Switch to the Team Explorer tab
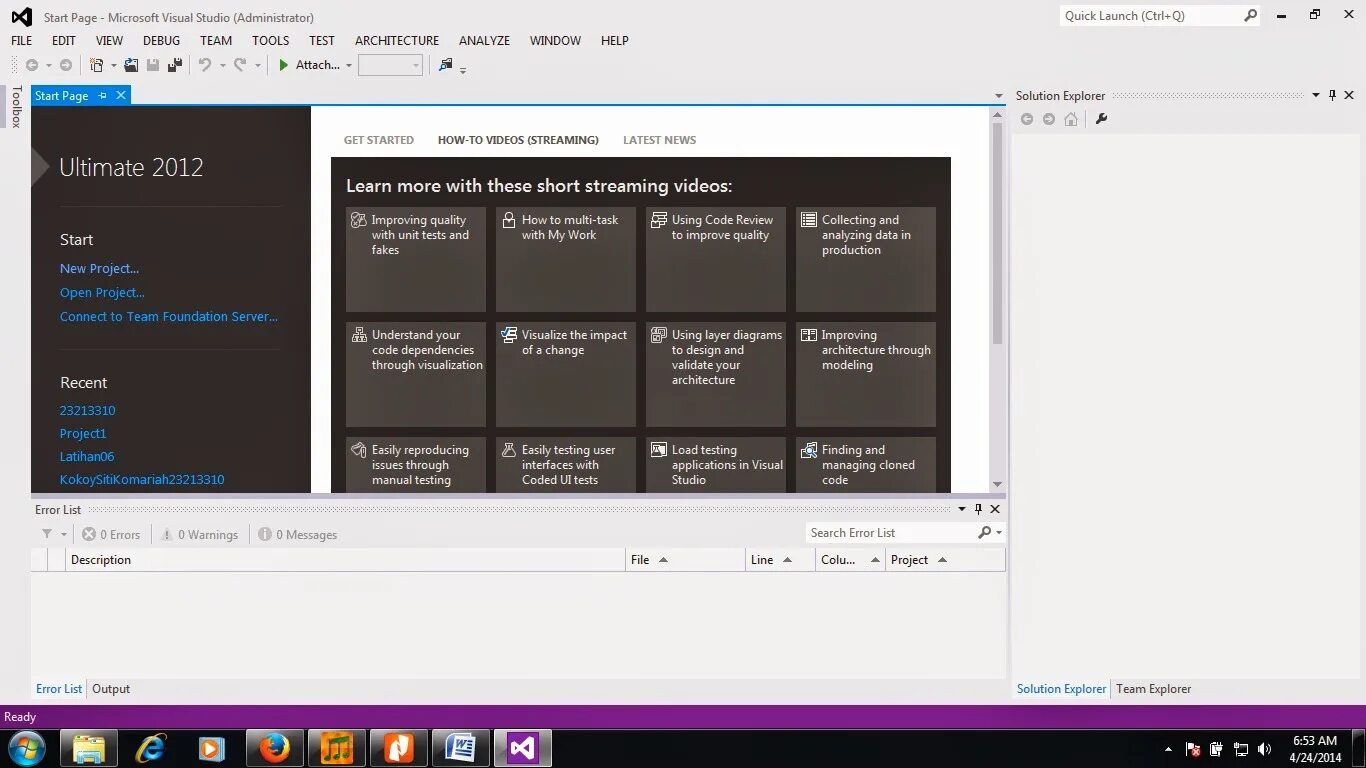The width and height of the screenshot is (1366, 768). [1153, 689]
